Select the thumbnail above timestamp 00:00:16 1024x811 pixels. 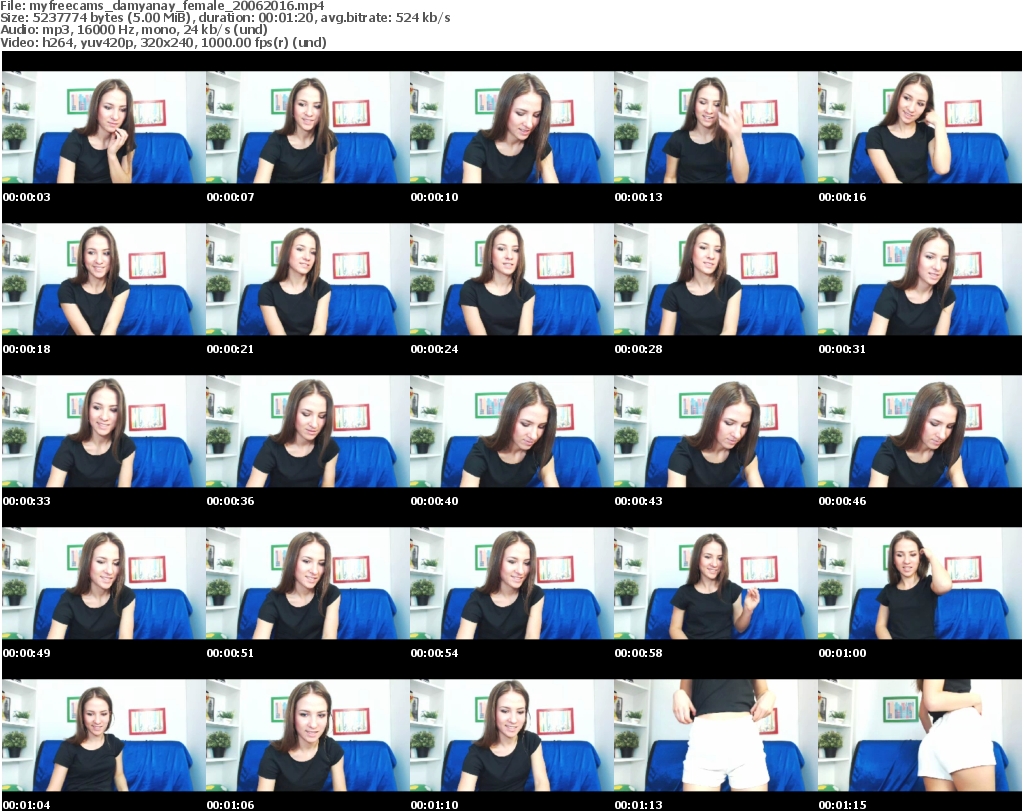point(920,127)
